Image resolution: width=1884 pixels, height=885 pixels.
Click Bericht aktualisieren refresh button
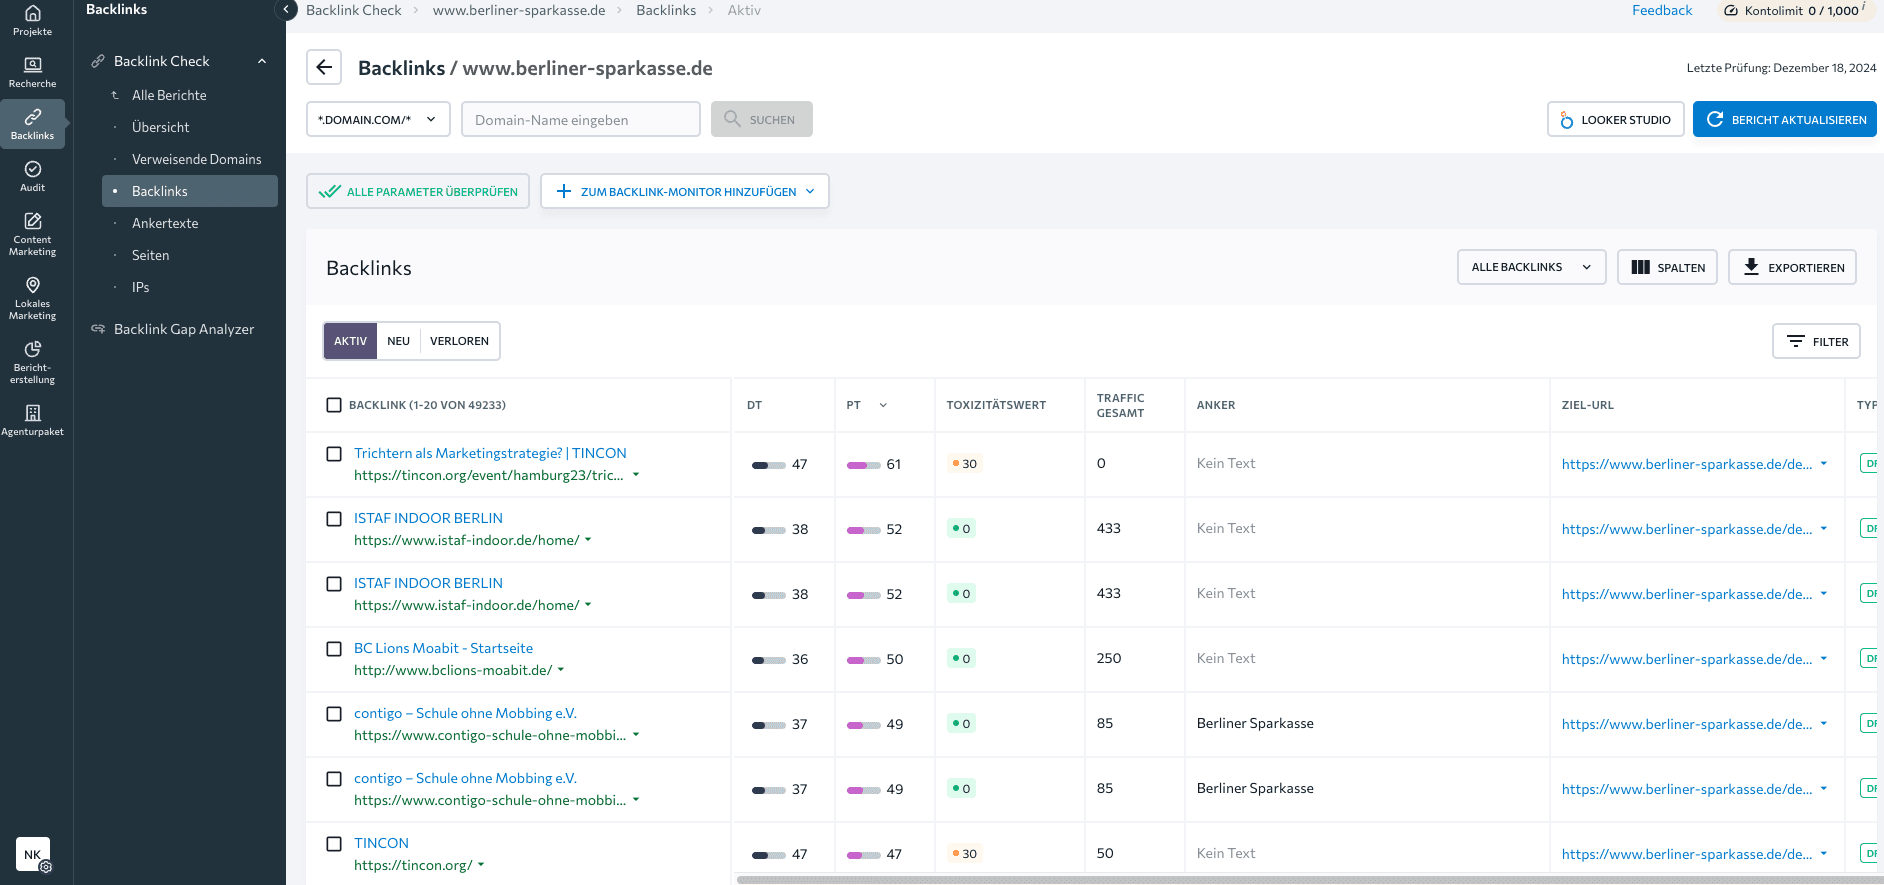1785,119
